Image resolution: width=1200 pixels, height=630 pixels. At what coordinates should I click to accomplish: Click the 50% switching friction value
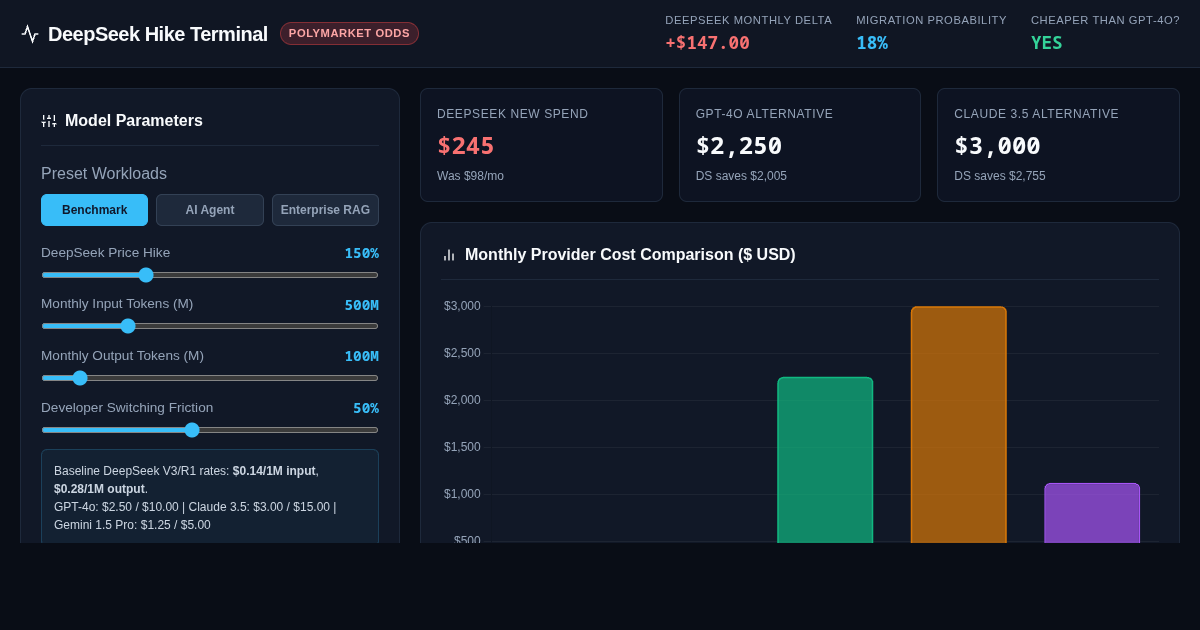(x=366, y=408)
